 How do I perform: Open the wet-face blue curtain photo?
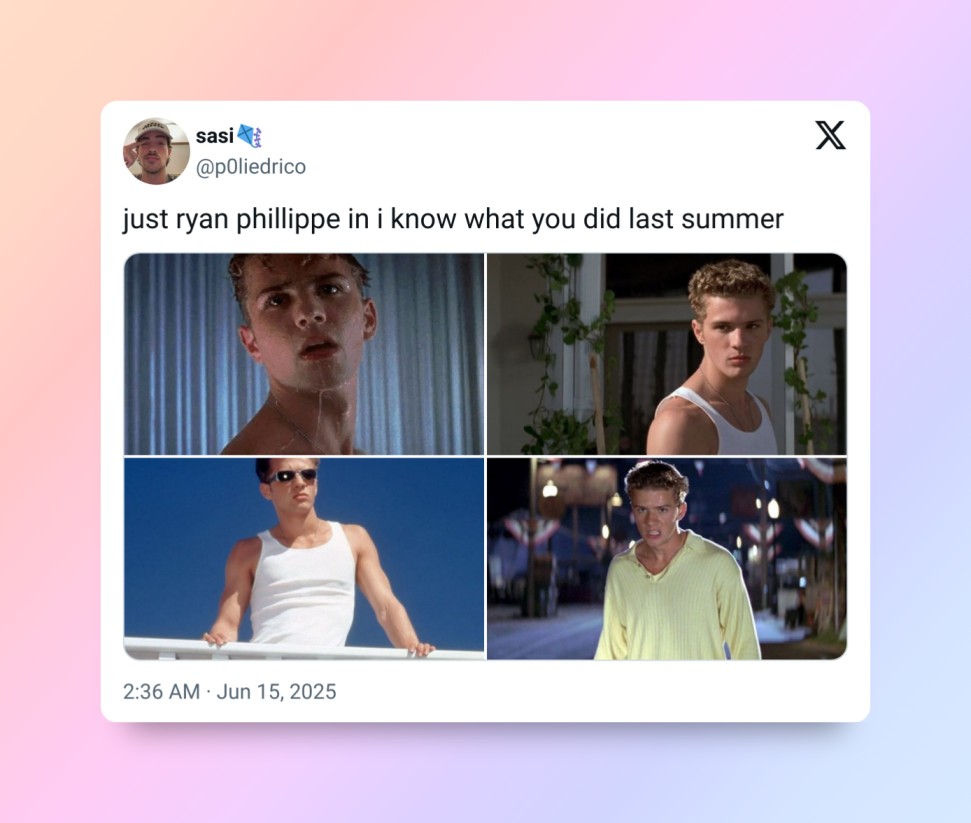click(304, 354)
